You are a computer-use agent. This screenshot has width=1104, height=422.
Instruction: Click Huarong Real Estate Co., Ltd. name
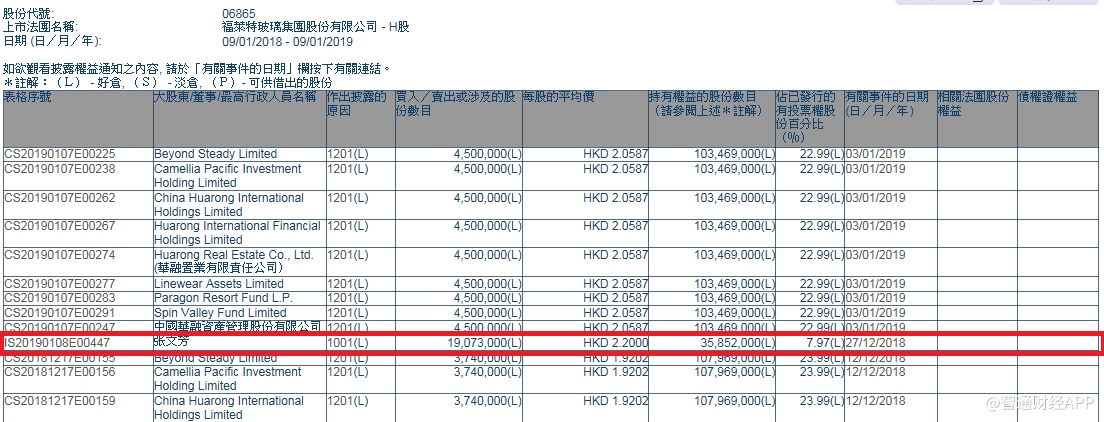[234, 261]
